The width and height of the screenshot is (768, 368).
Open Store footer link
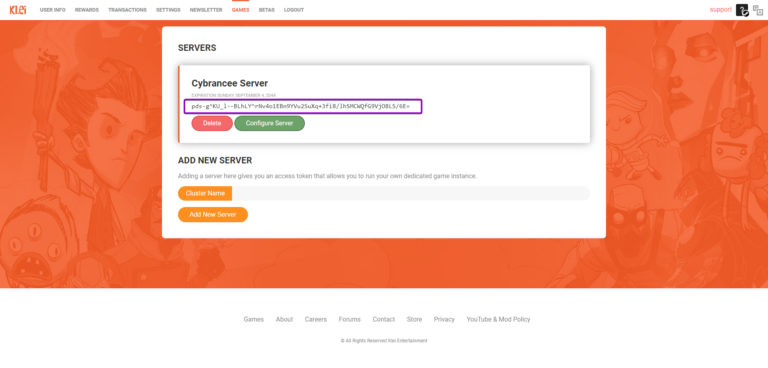coord(414,319)
